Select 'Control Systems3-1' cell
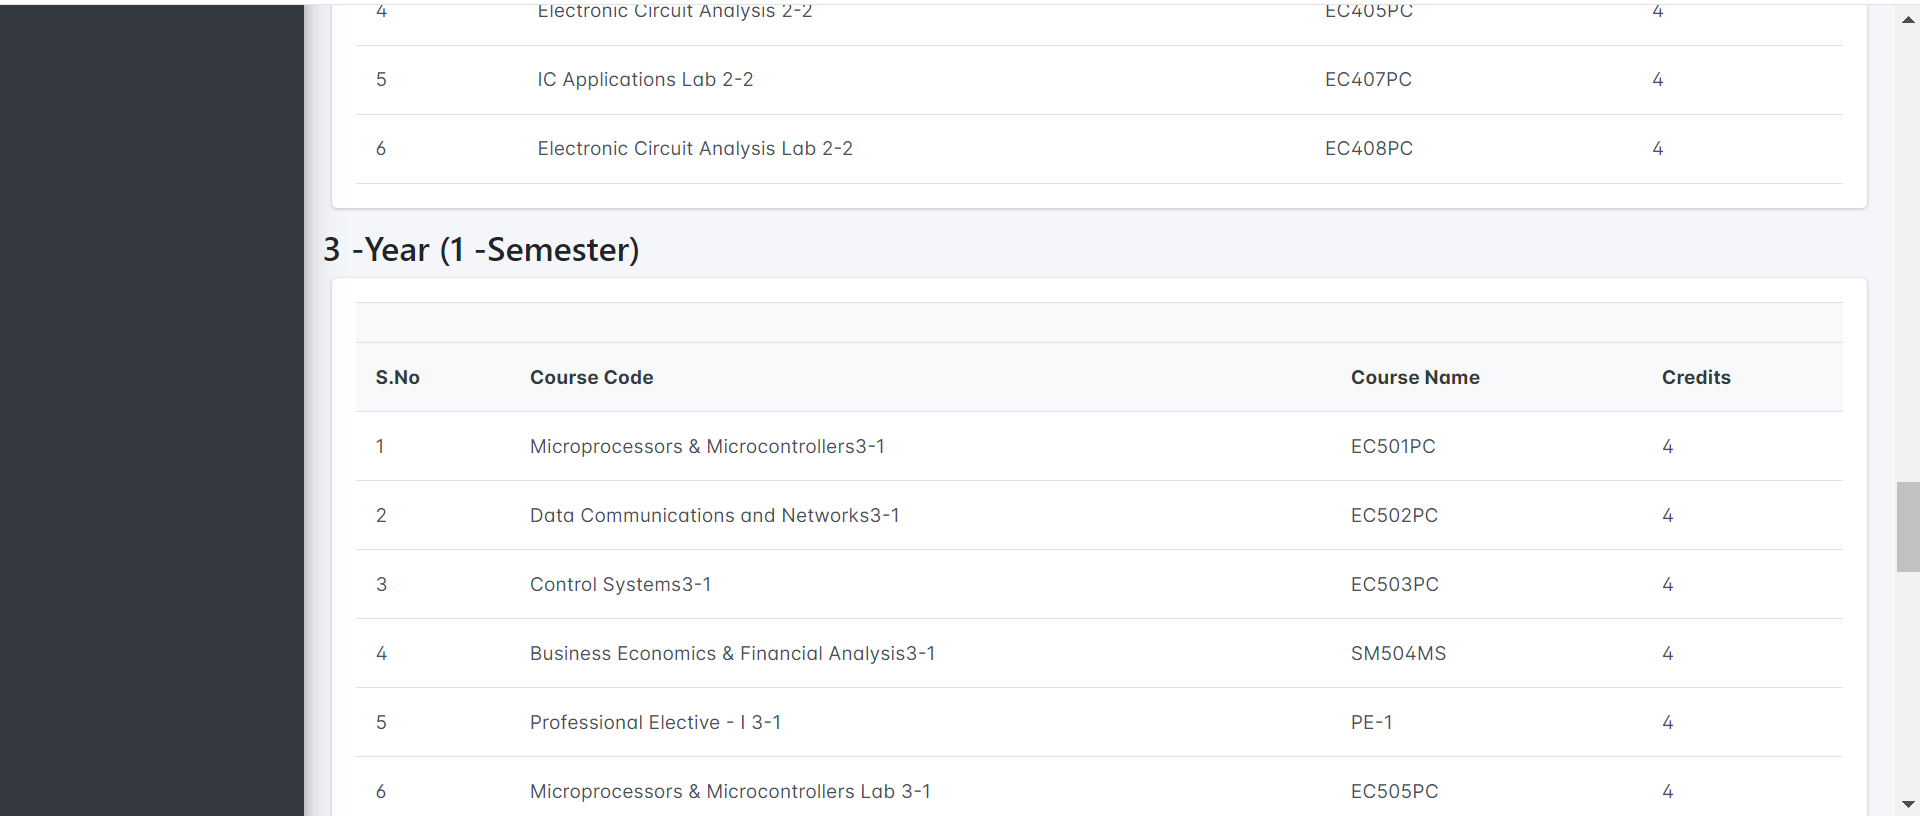 coord(621,585)
